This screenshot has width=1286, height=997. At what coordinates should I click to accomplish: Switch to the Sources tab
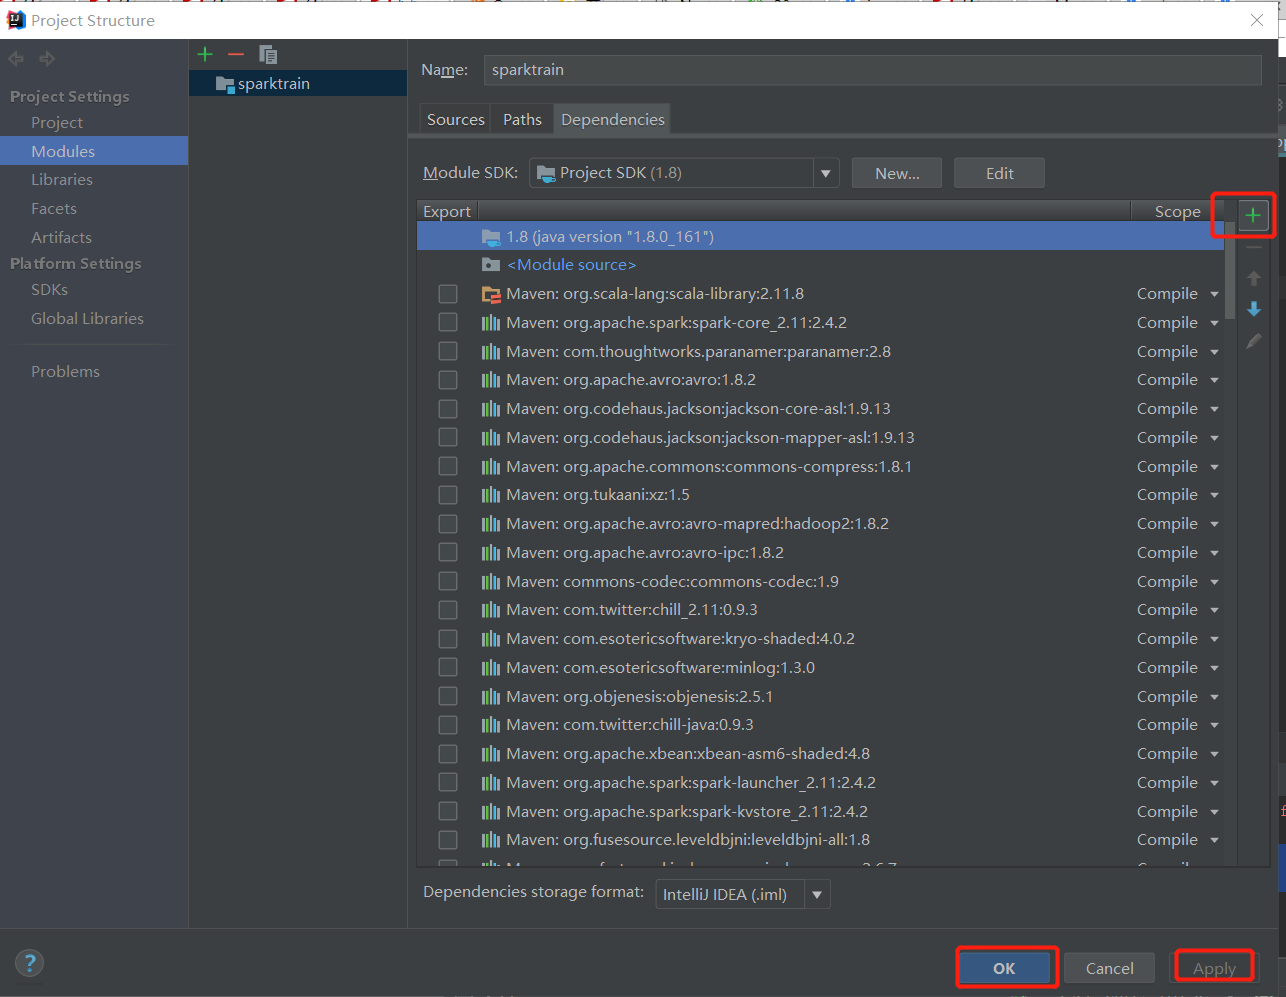coord(455,118)
